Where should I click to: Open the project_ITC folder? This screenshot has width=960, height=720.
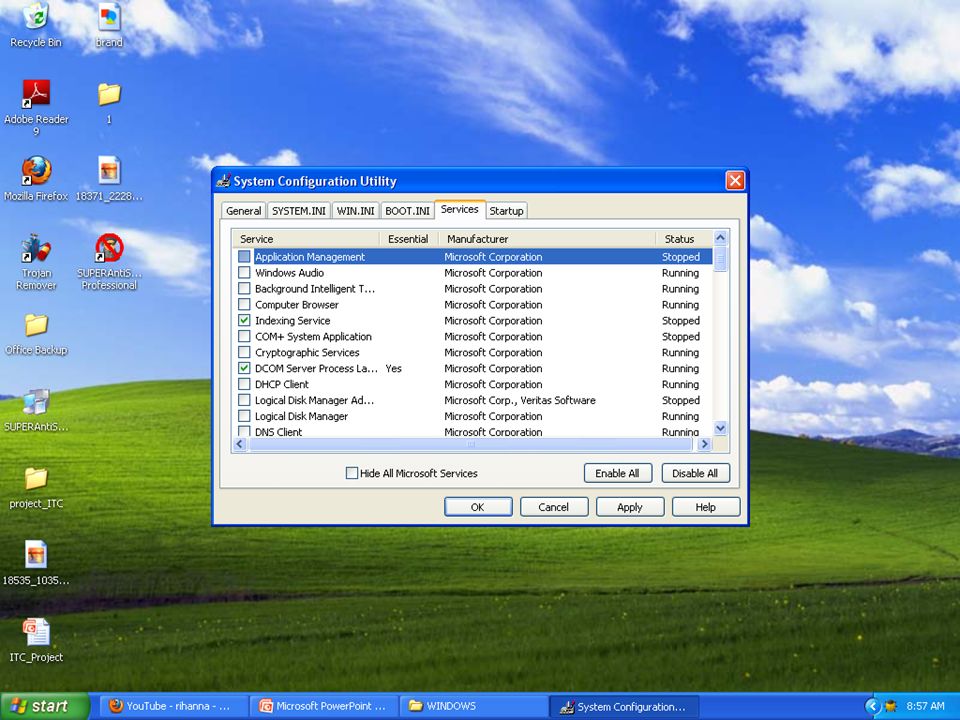click(x=36, y=487)
